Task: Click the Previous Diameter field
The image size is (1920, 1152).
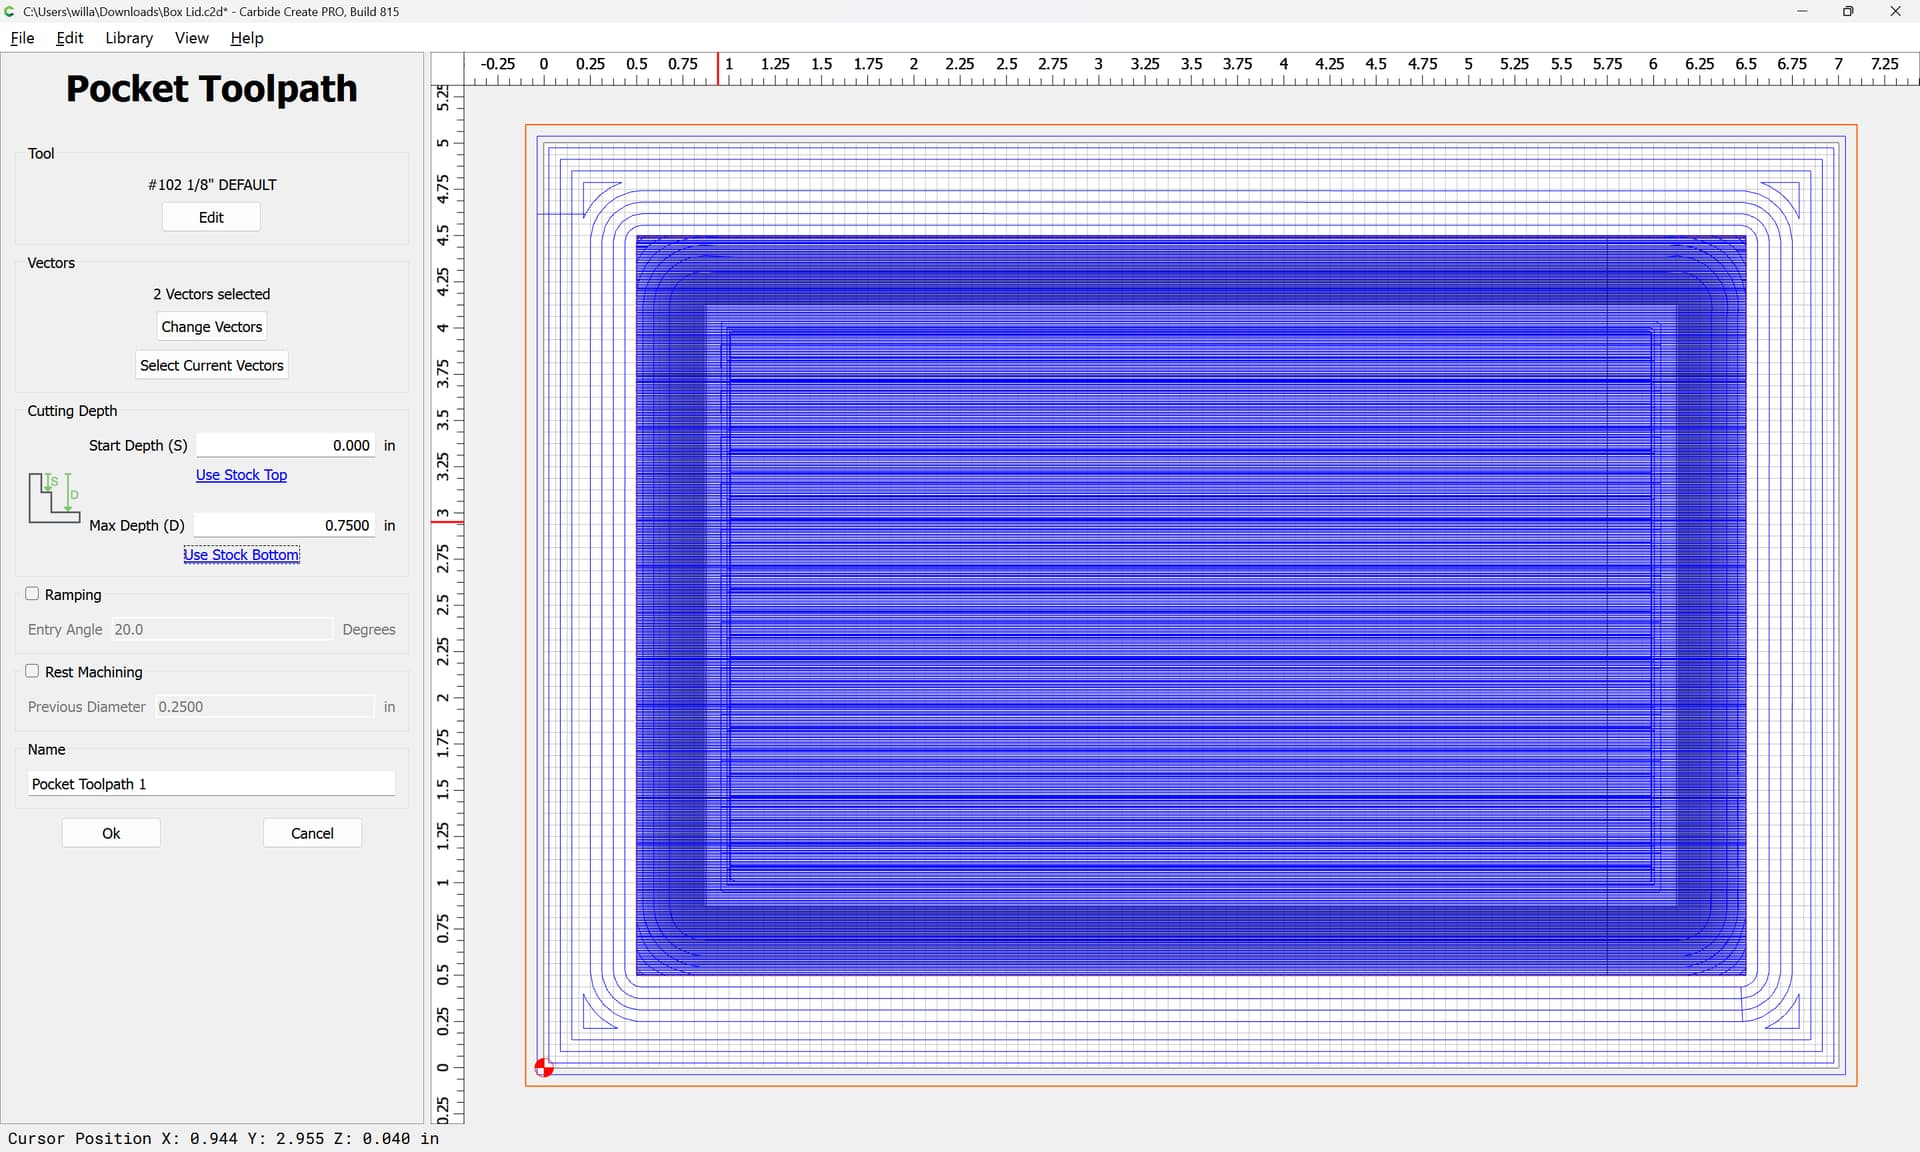Action: coord(264,706)
